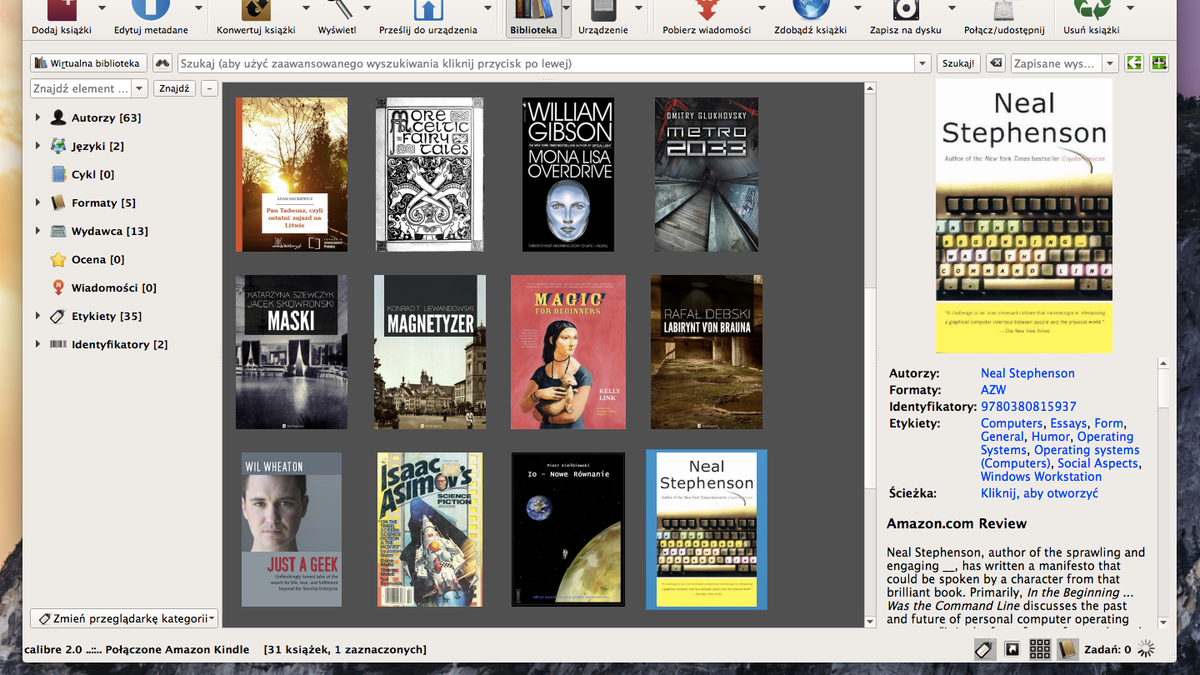Screen dimensions: 1200x675
Task: Click the Humor tag link
Action: tap(1050, 437)
